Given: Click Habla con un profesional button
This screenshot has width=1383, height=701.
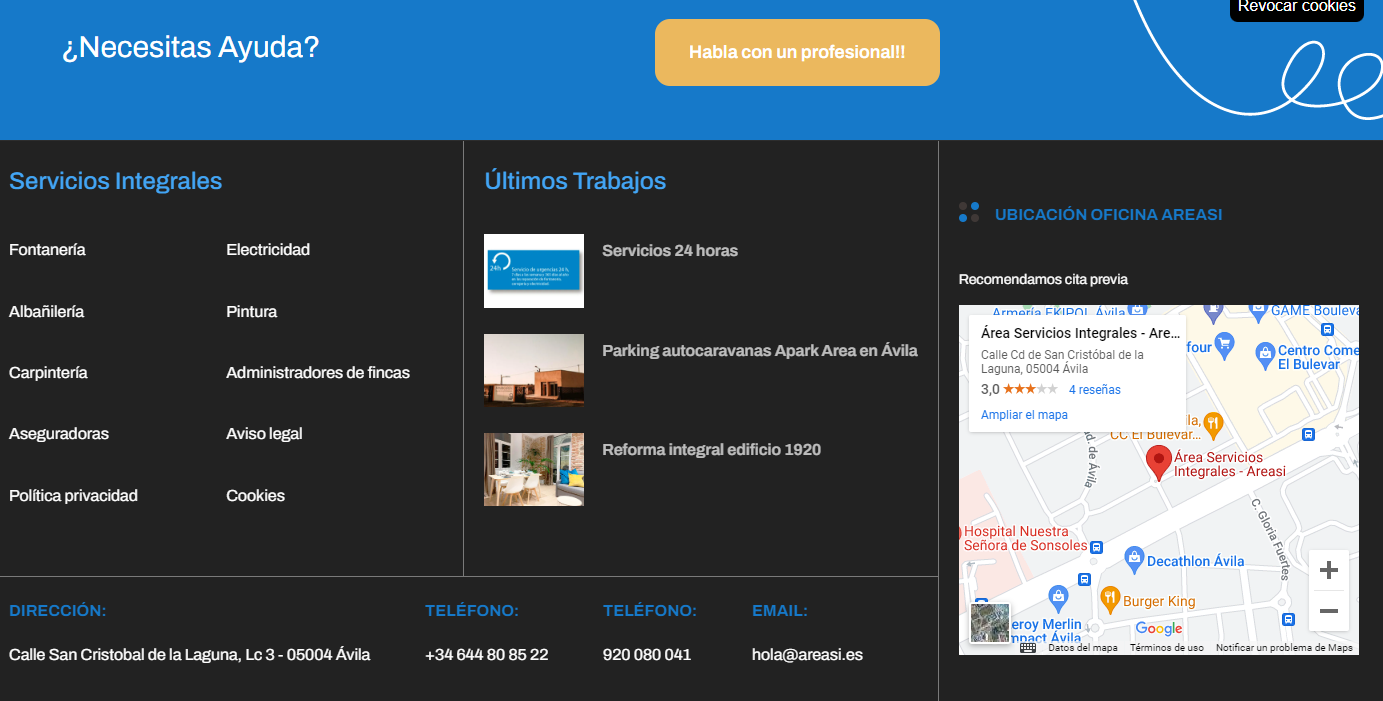Looking at the screenshot, I should coord(797,52).
